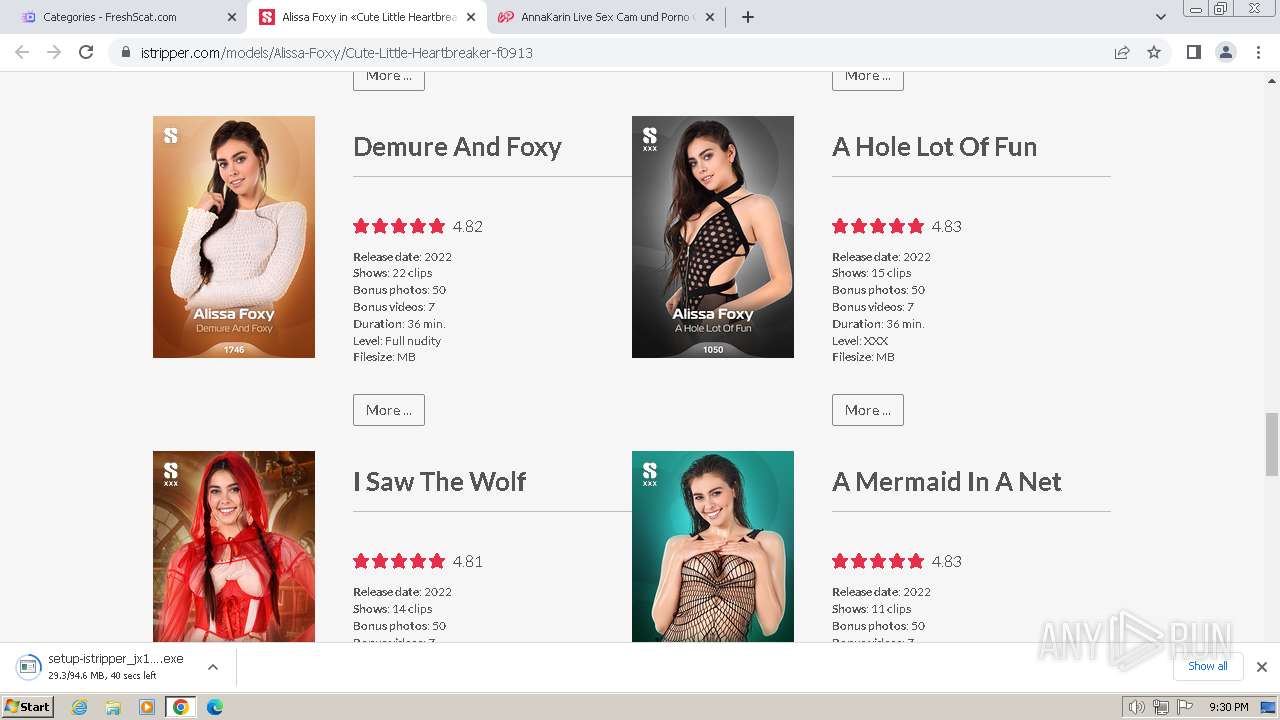This screenshot has height=720, width=1280.
Task: Open the I Saw The Wolf card thumbnail
Action: pyautogui.click(x=234, y=546)
